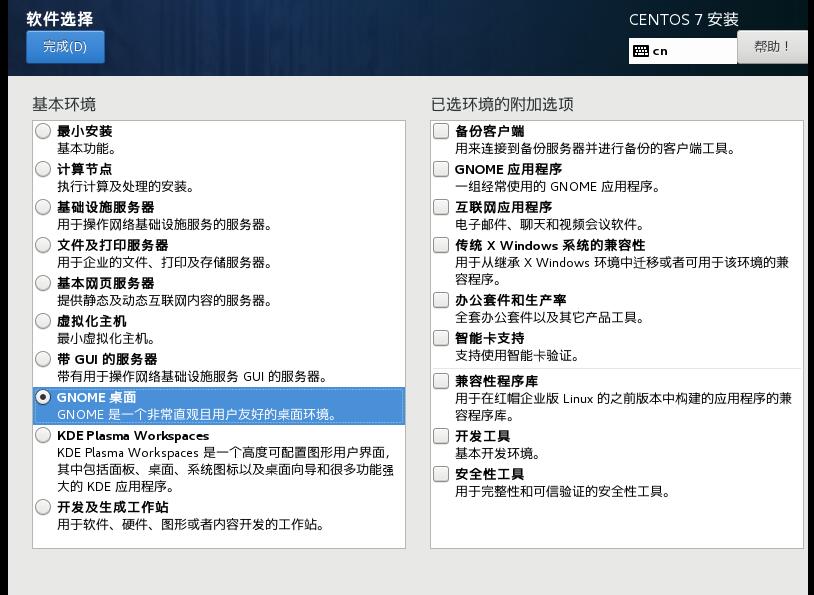Screen dimensions: 814x595
Task: Check the 兼容性程序库 checkbox
Action: point(441,381)
